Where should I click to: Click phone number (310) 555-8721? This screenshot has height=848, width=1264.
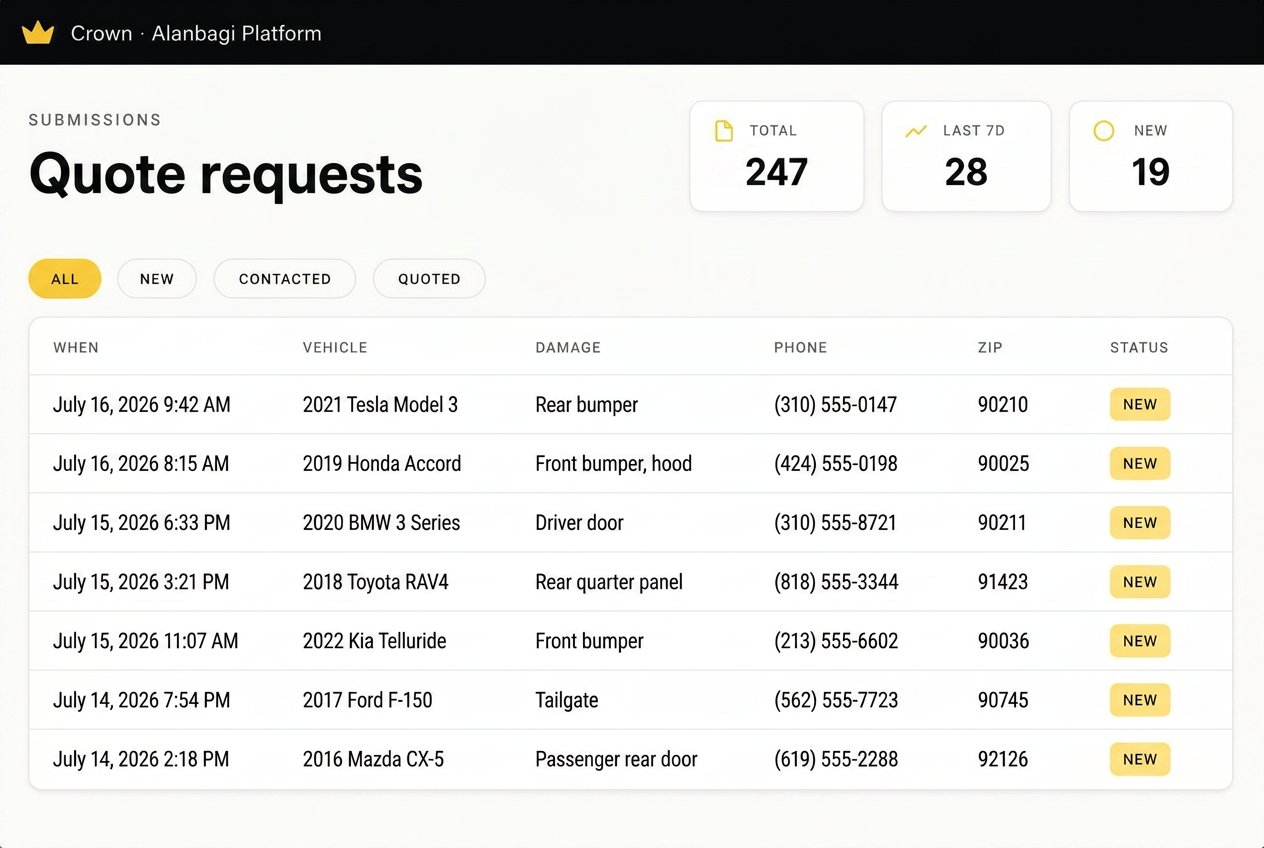(x=836, y=523)
